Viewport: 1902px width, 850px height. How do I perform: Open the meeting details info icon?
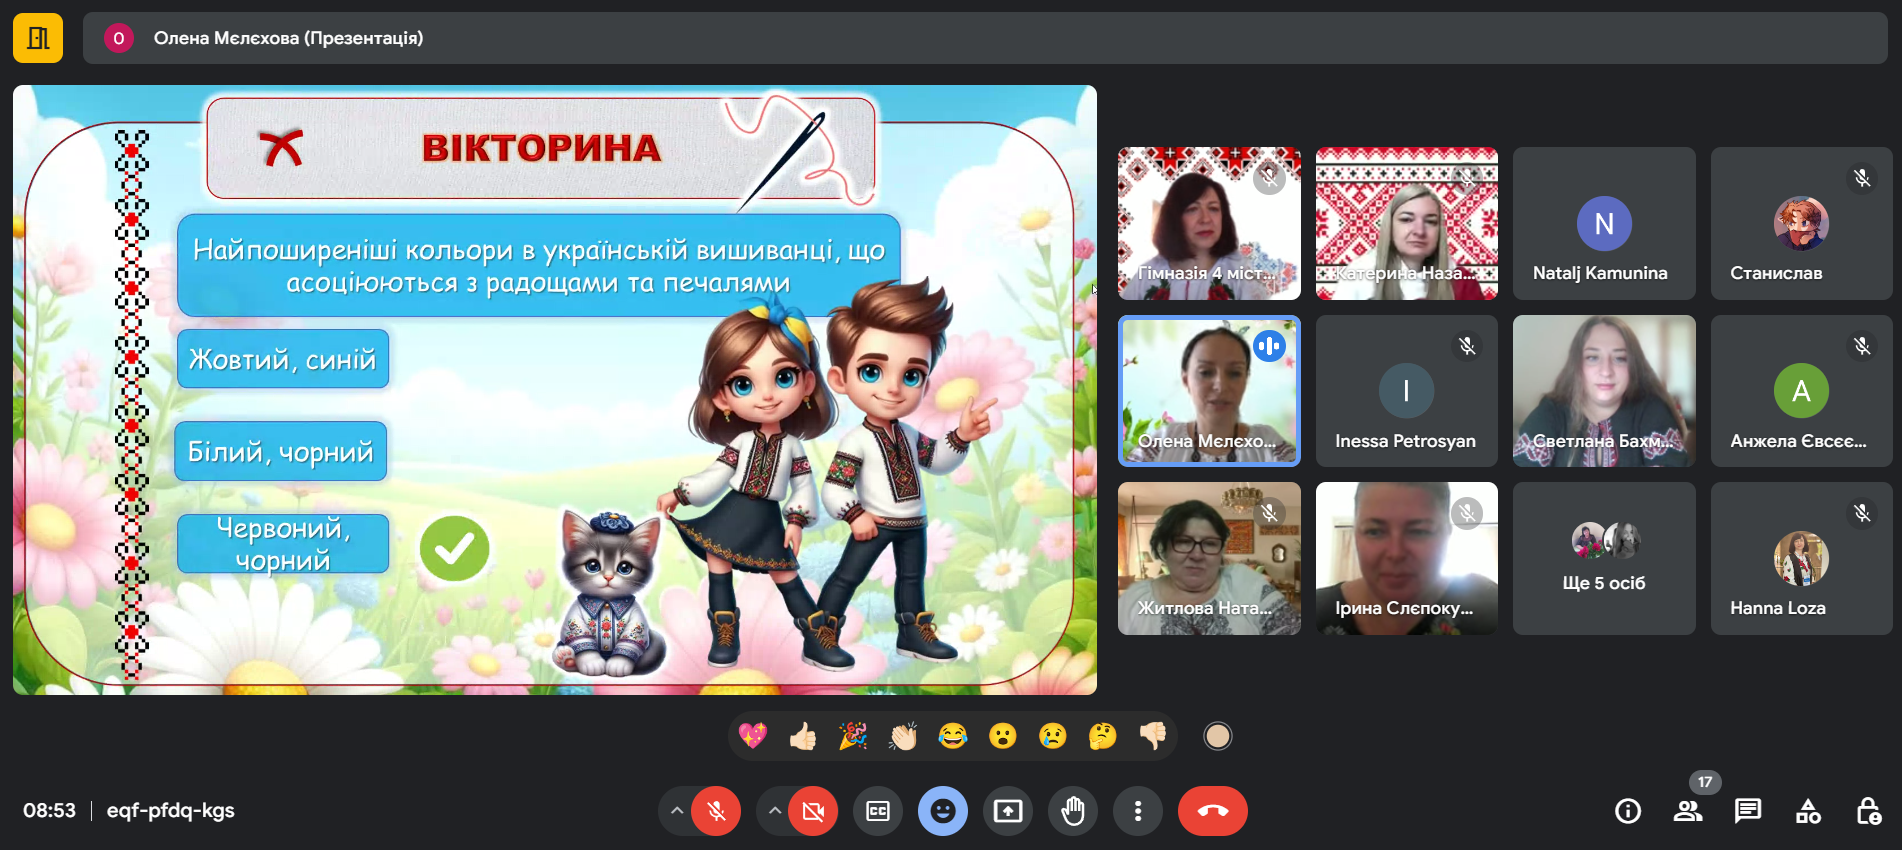pos(1628,811)
